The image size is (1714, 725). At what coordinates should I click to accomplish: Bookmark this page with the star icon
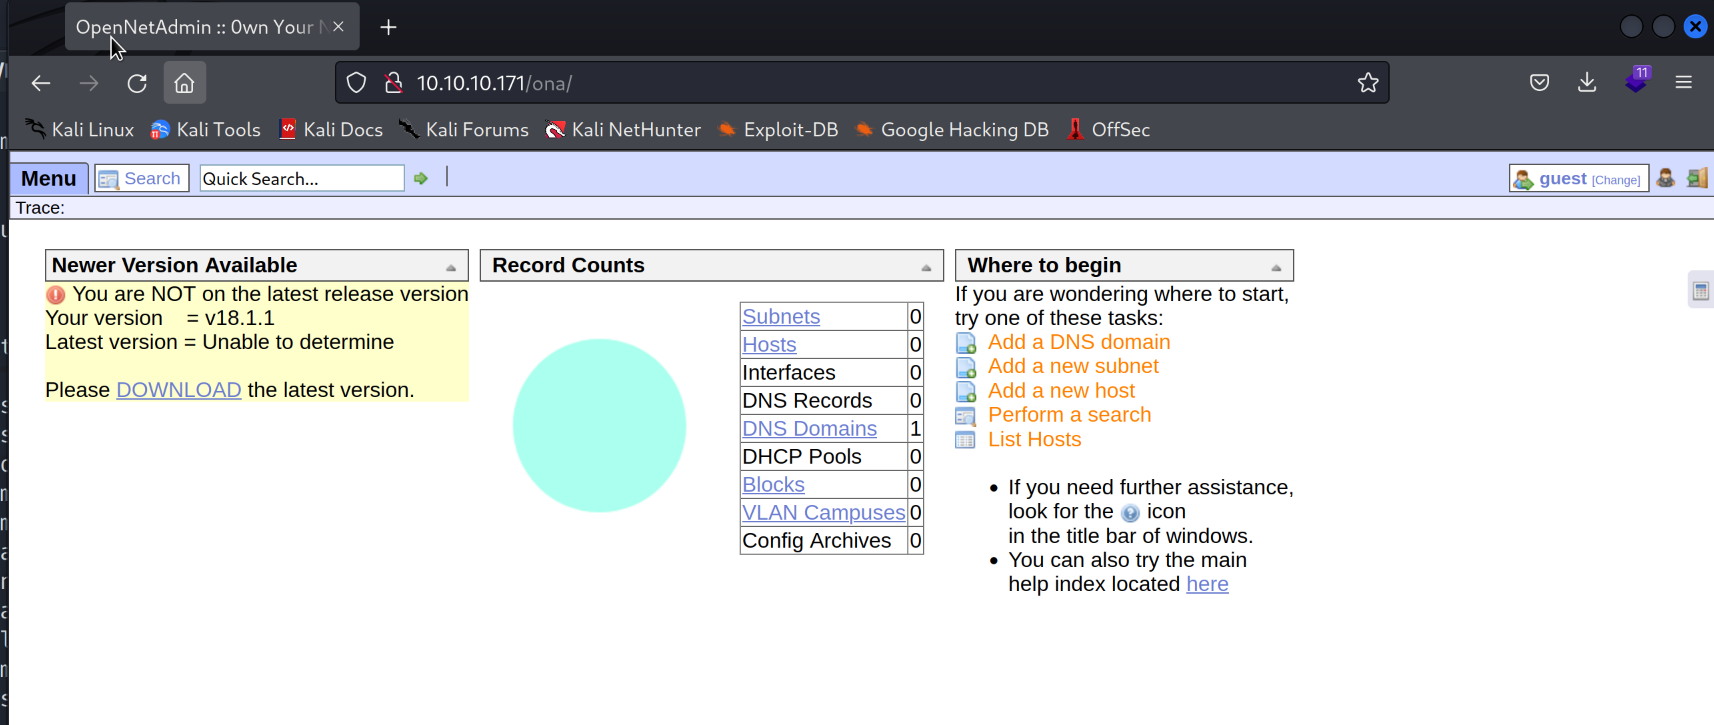(1368, 83)
